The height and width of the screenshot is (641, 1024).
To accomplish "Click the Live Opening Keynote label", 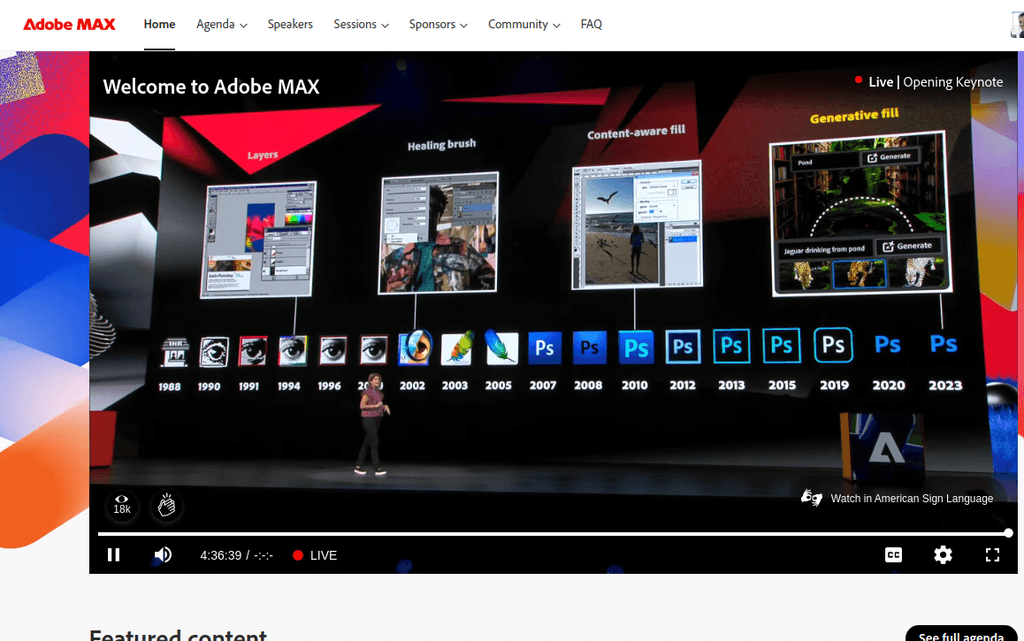I will [929, 82].
